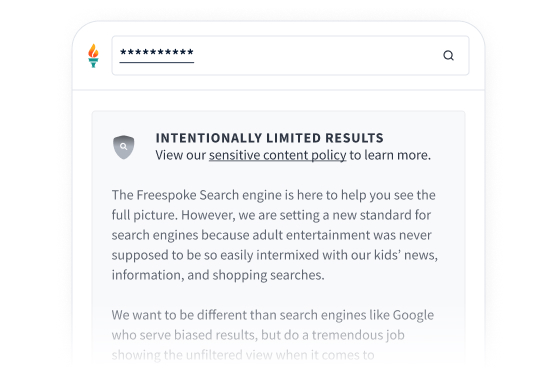557x371 pixels.
Task: Click the faded line showing the unfiltered view
Action: [x=243, y=355]
